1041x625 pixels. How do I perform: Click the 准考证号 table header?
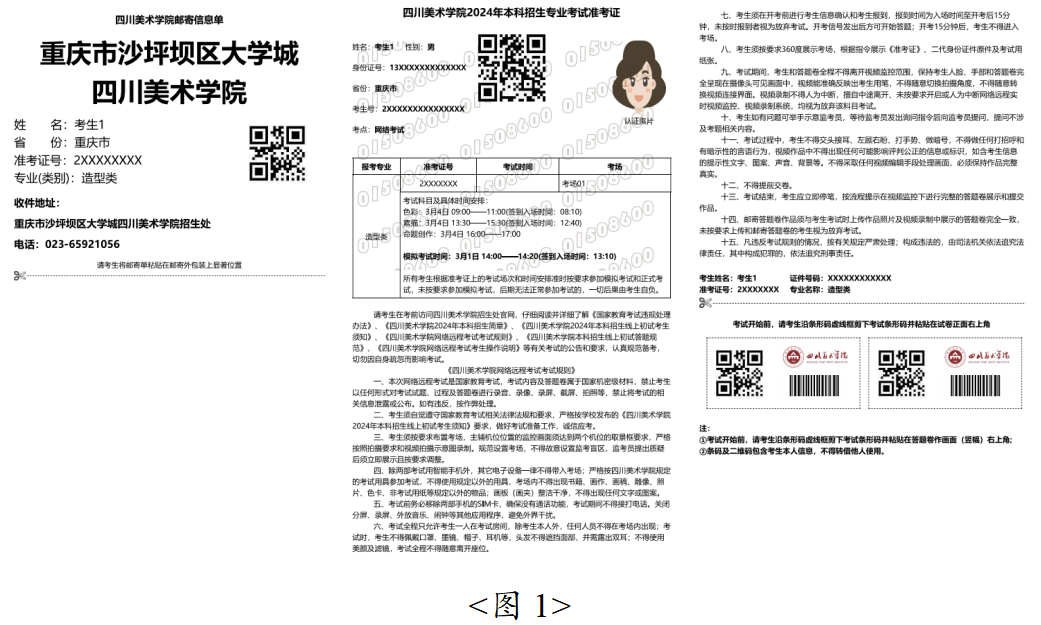[x=438, y=167]
